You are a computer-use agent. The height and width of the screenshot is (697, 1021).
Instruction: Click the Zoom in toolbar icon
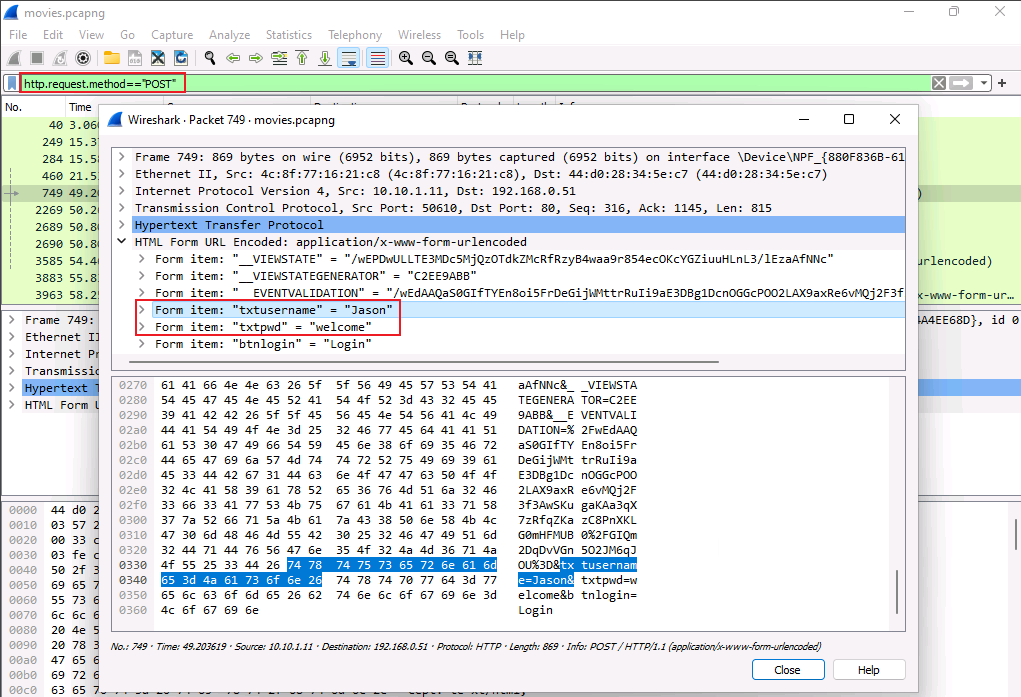406,58
